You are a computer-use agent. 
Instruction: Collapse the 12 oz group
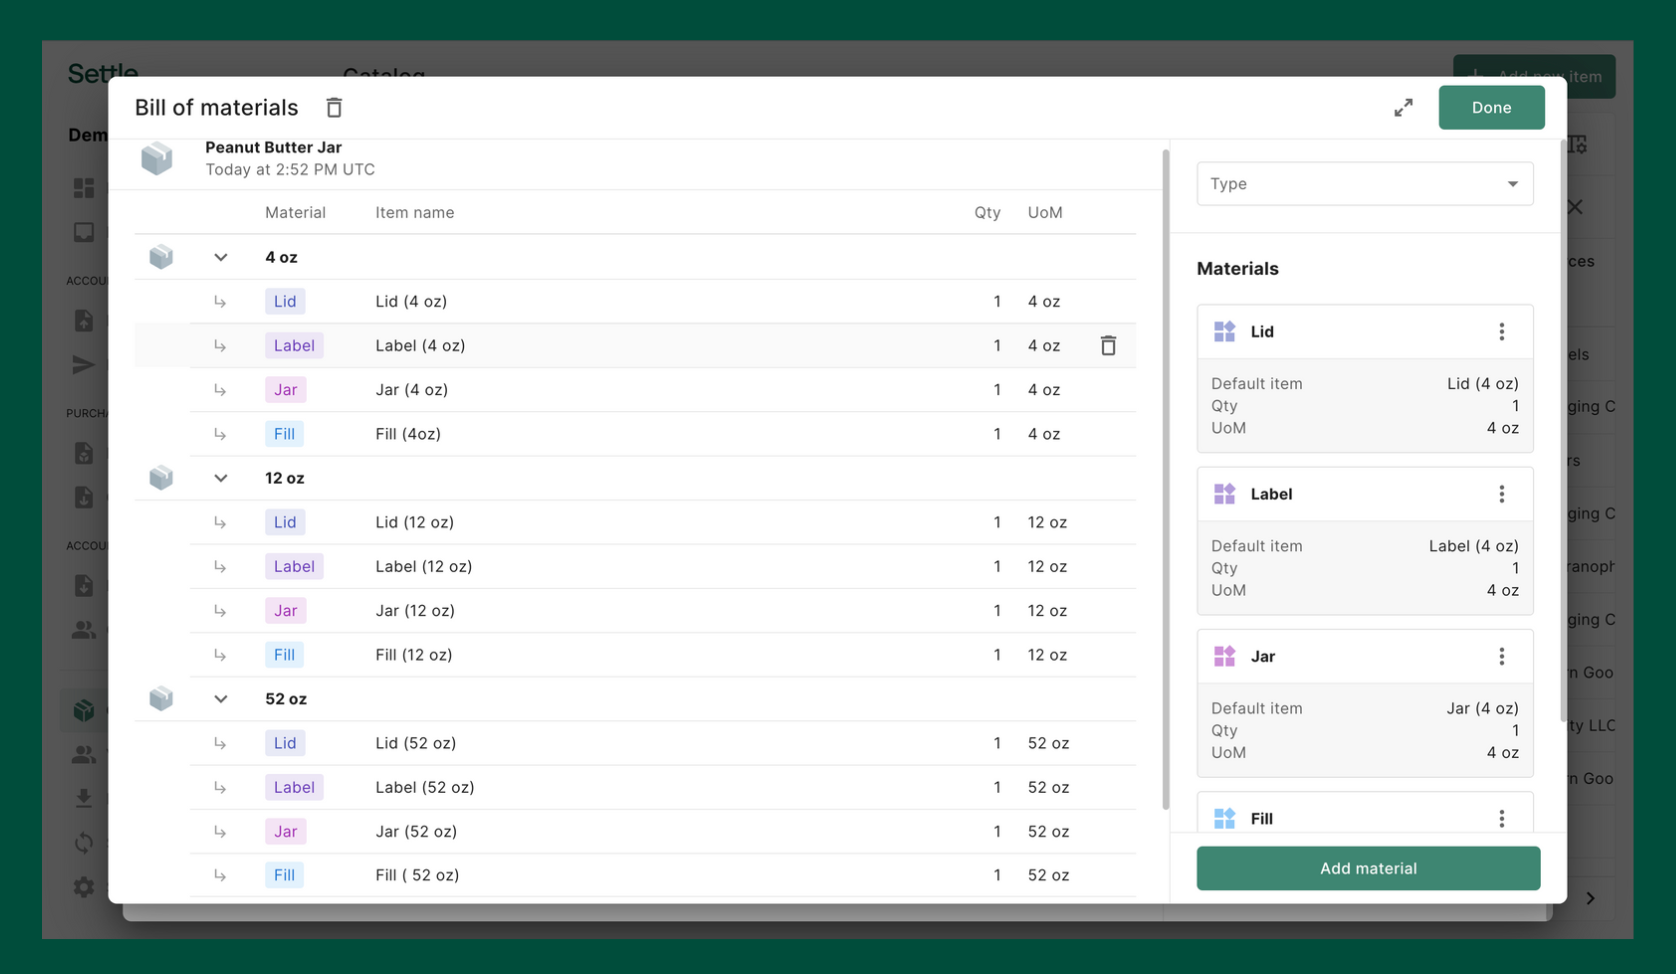click(x=221, y=478)
